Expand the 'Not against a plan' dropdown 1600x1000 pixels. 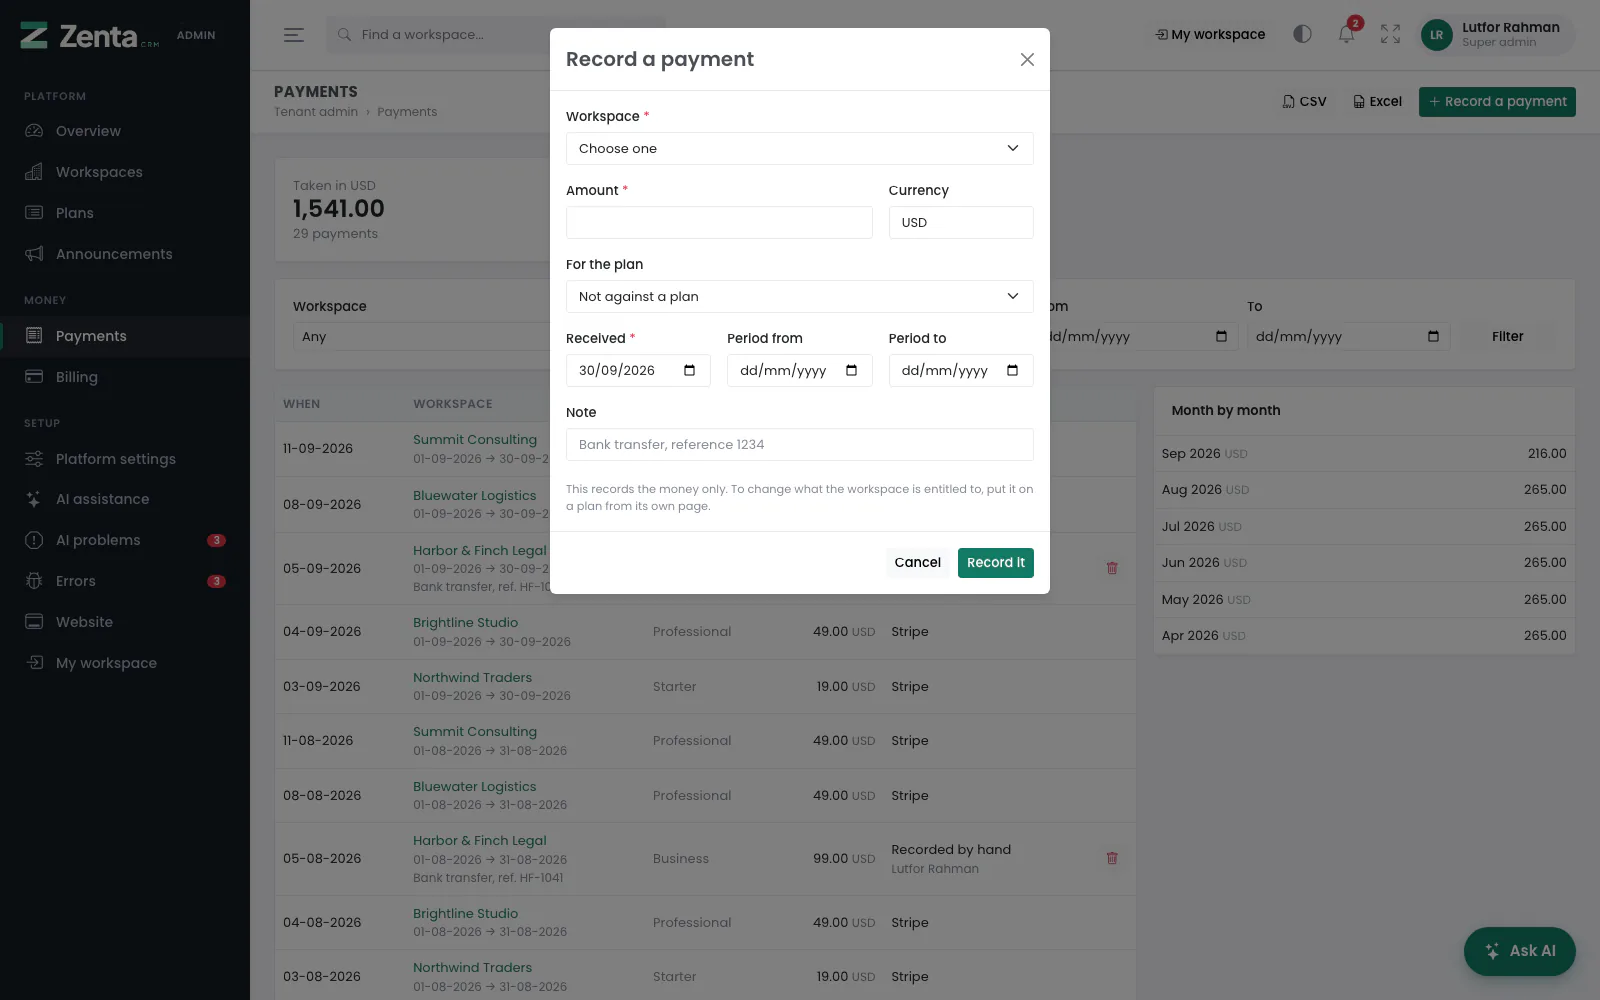point(799,296)
